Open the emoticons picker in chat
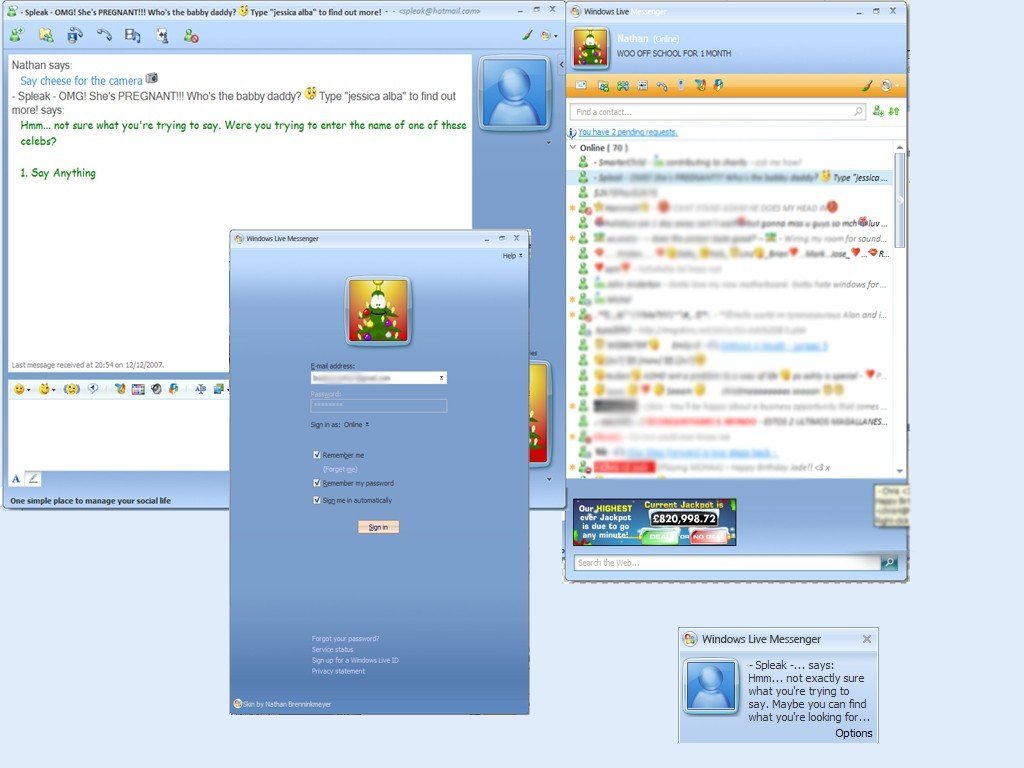Viewport: 1024px width, 768px height. (22, 389)
